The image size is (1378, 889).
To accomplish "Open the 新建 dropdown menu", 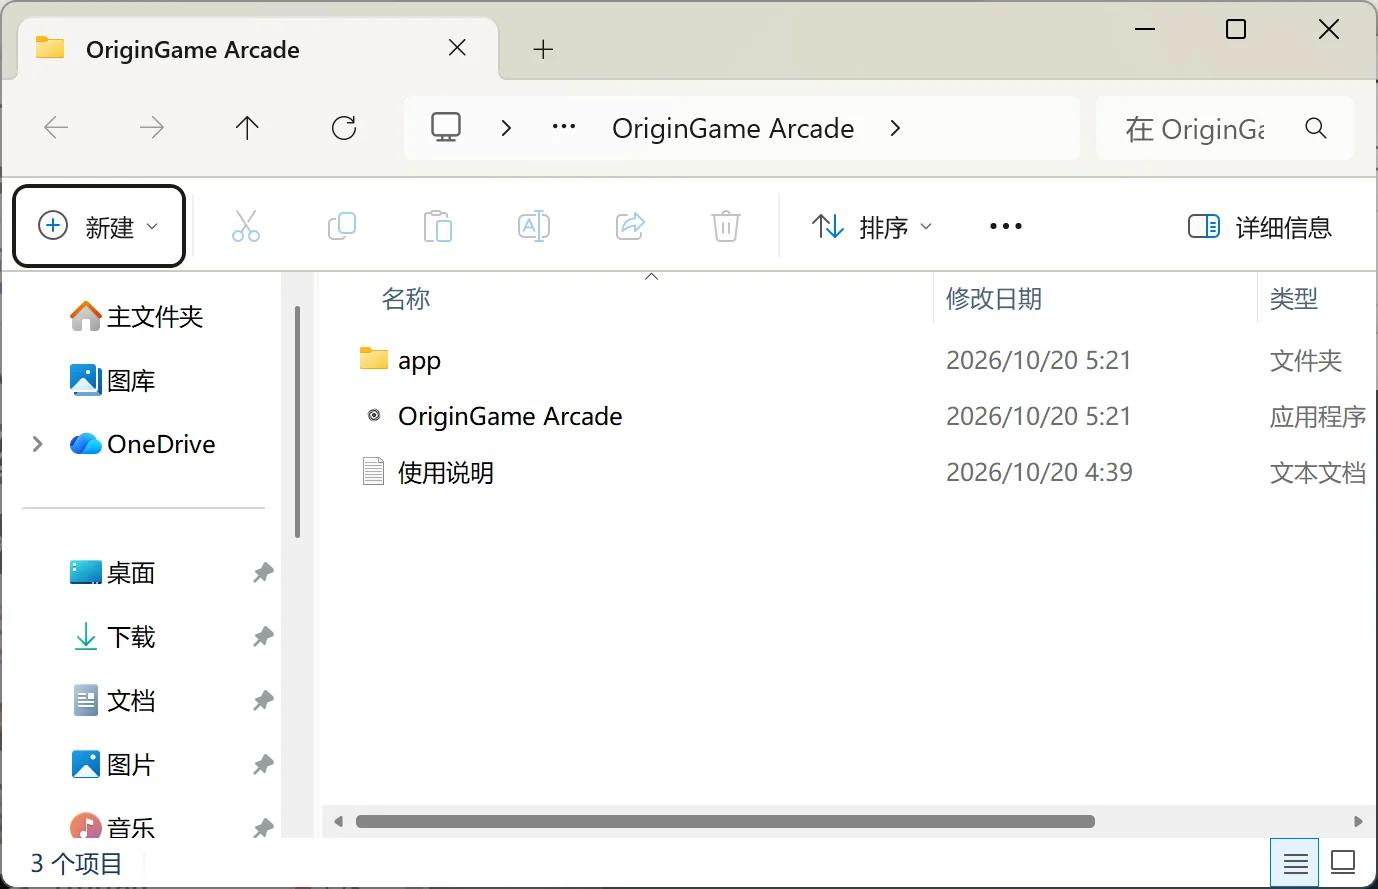I will [x=99, y=226].
